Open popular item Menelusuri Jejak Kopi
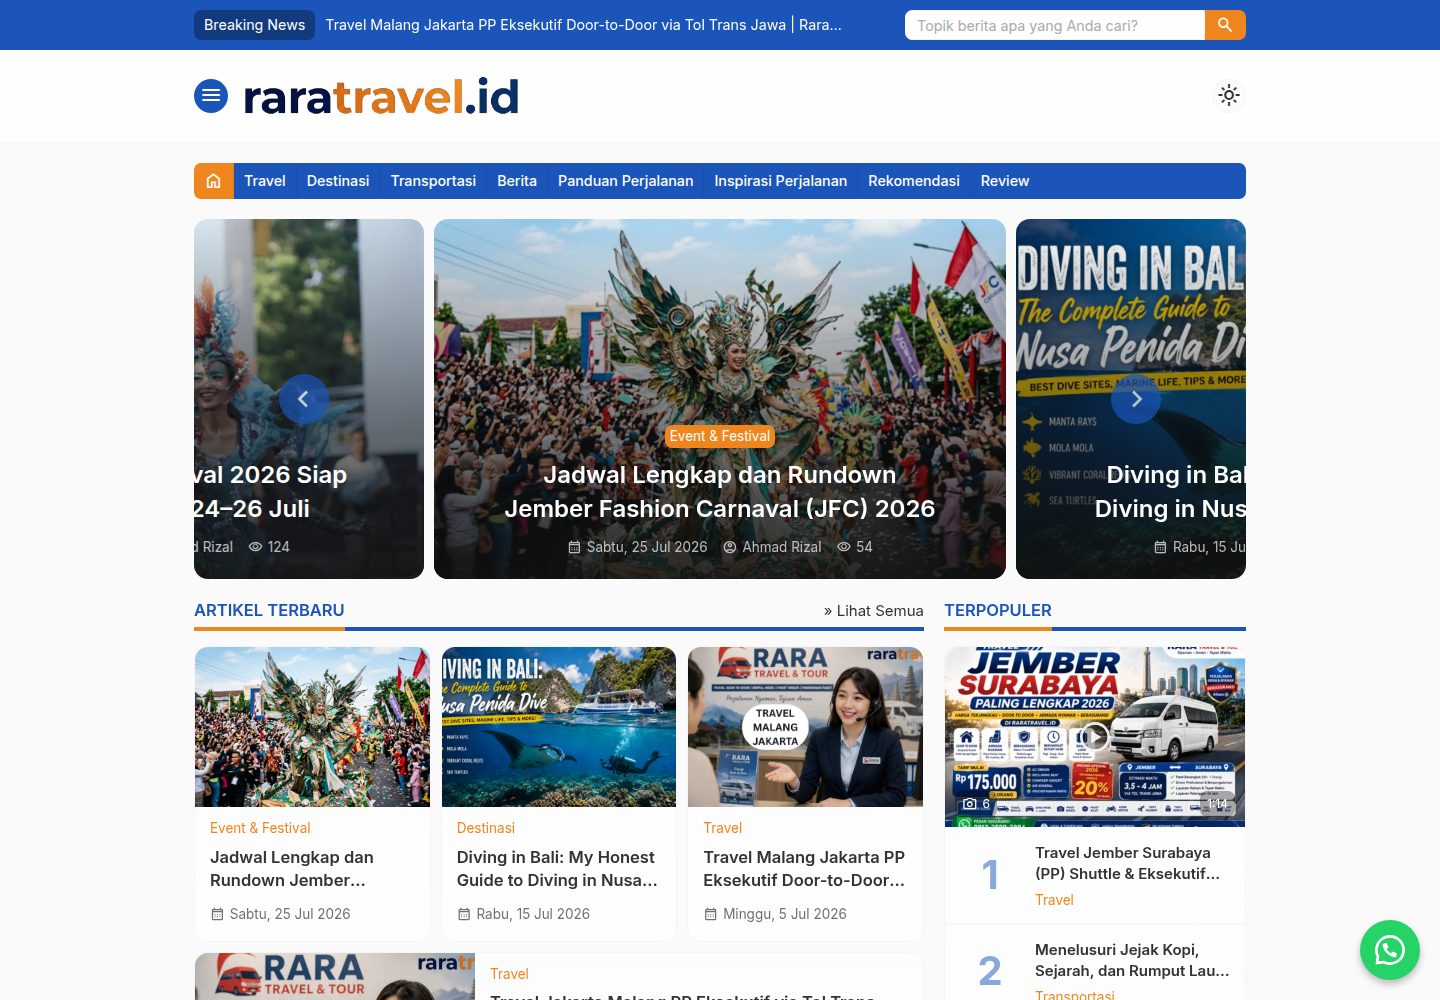Image resolution: width=1440 pixels, height=1000 pixels. pos(1132,960)
